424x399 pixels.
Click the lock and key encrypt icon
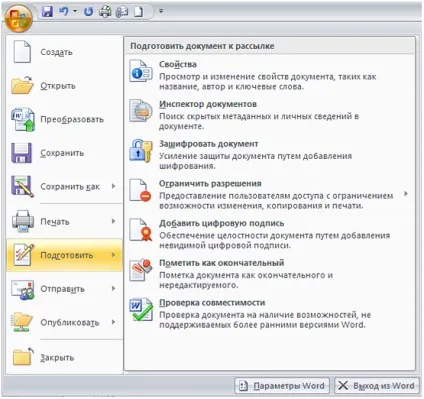point(141,151)
